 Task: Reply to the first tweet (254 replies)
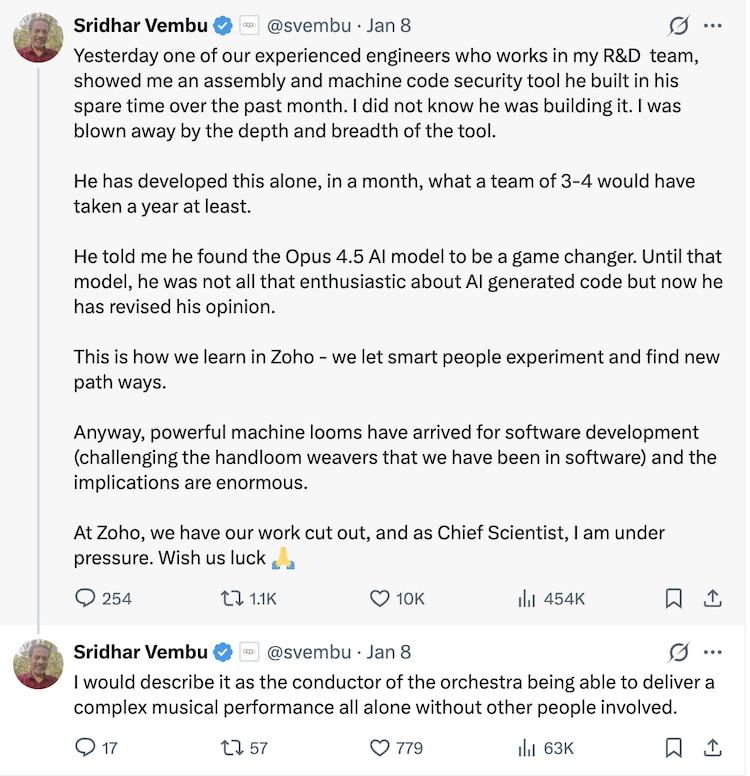point(86,598)
